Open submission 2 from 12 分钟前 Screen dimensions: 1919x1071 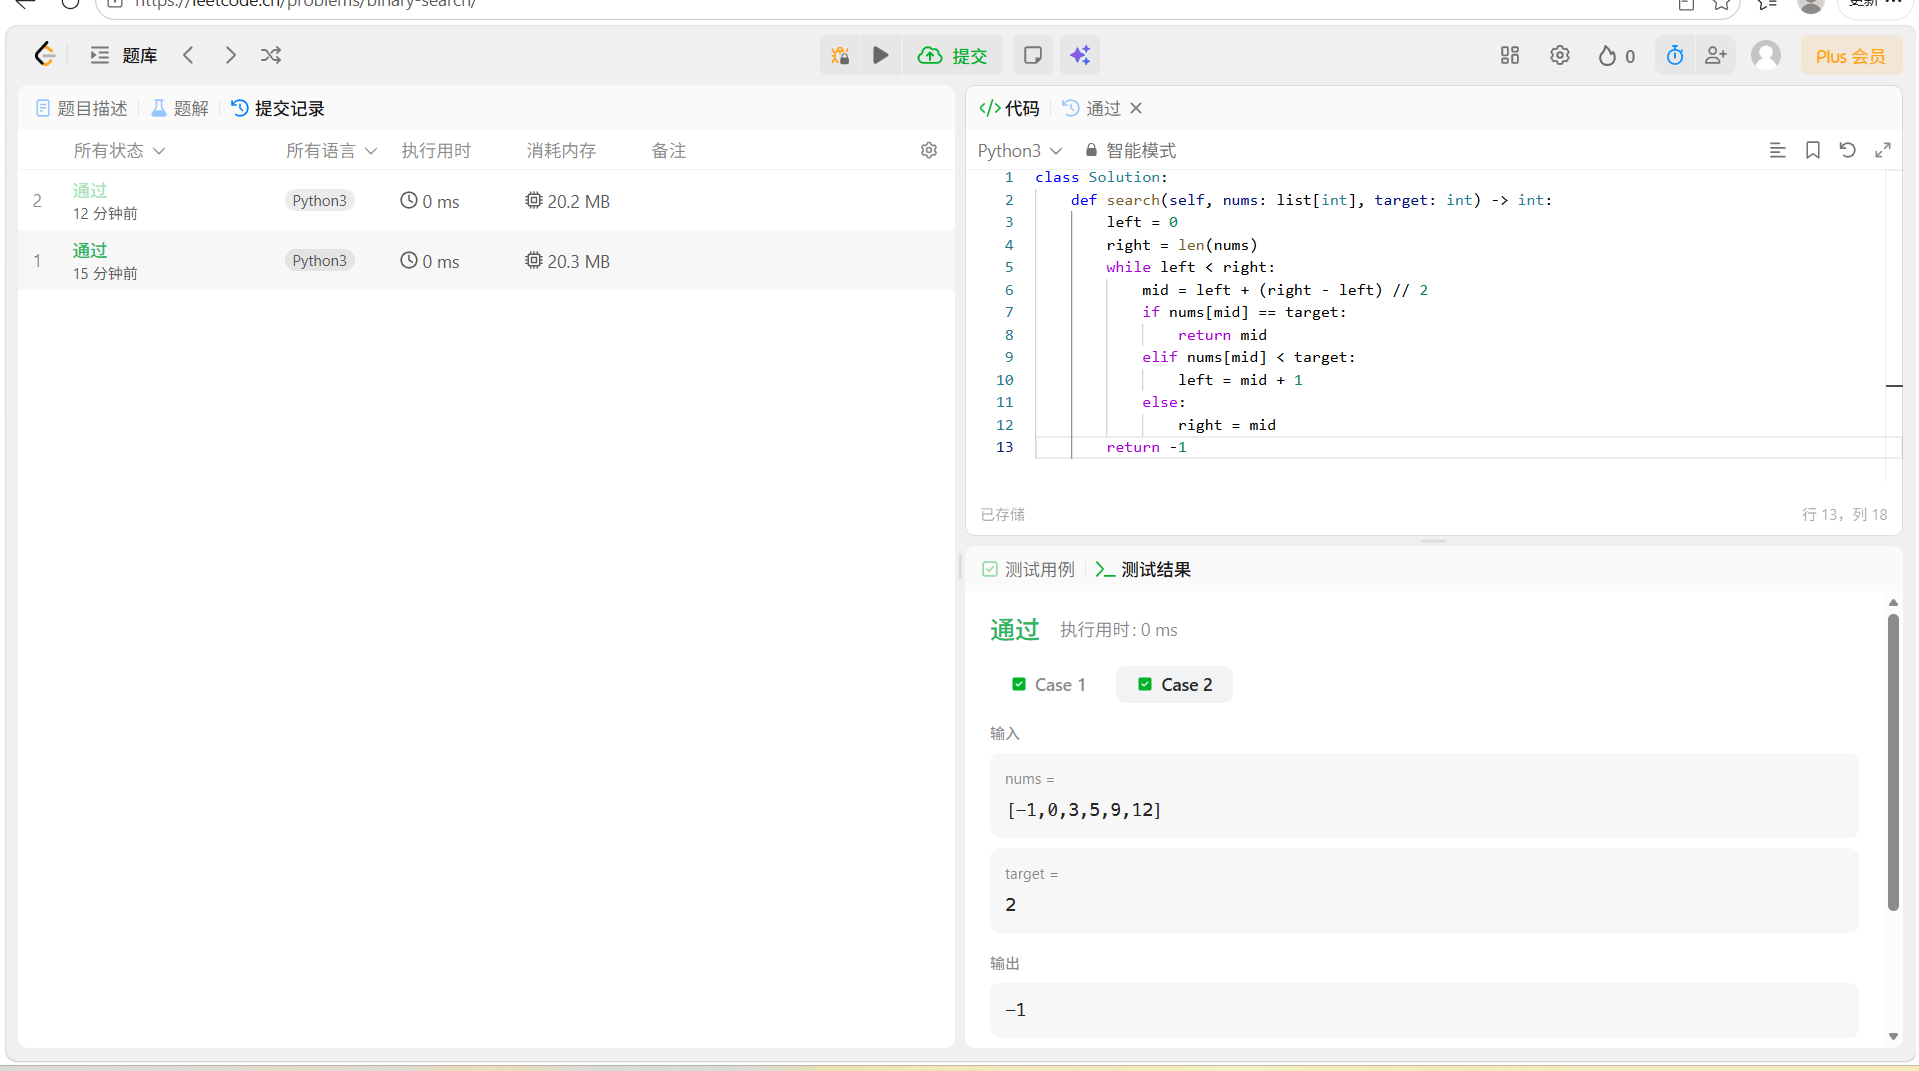486,201
